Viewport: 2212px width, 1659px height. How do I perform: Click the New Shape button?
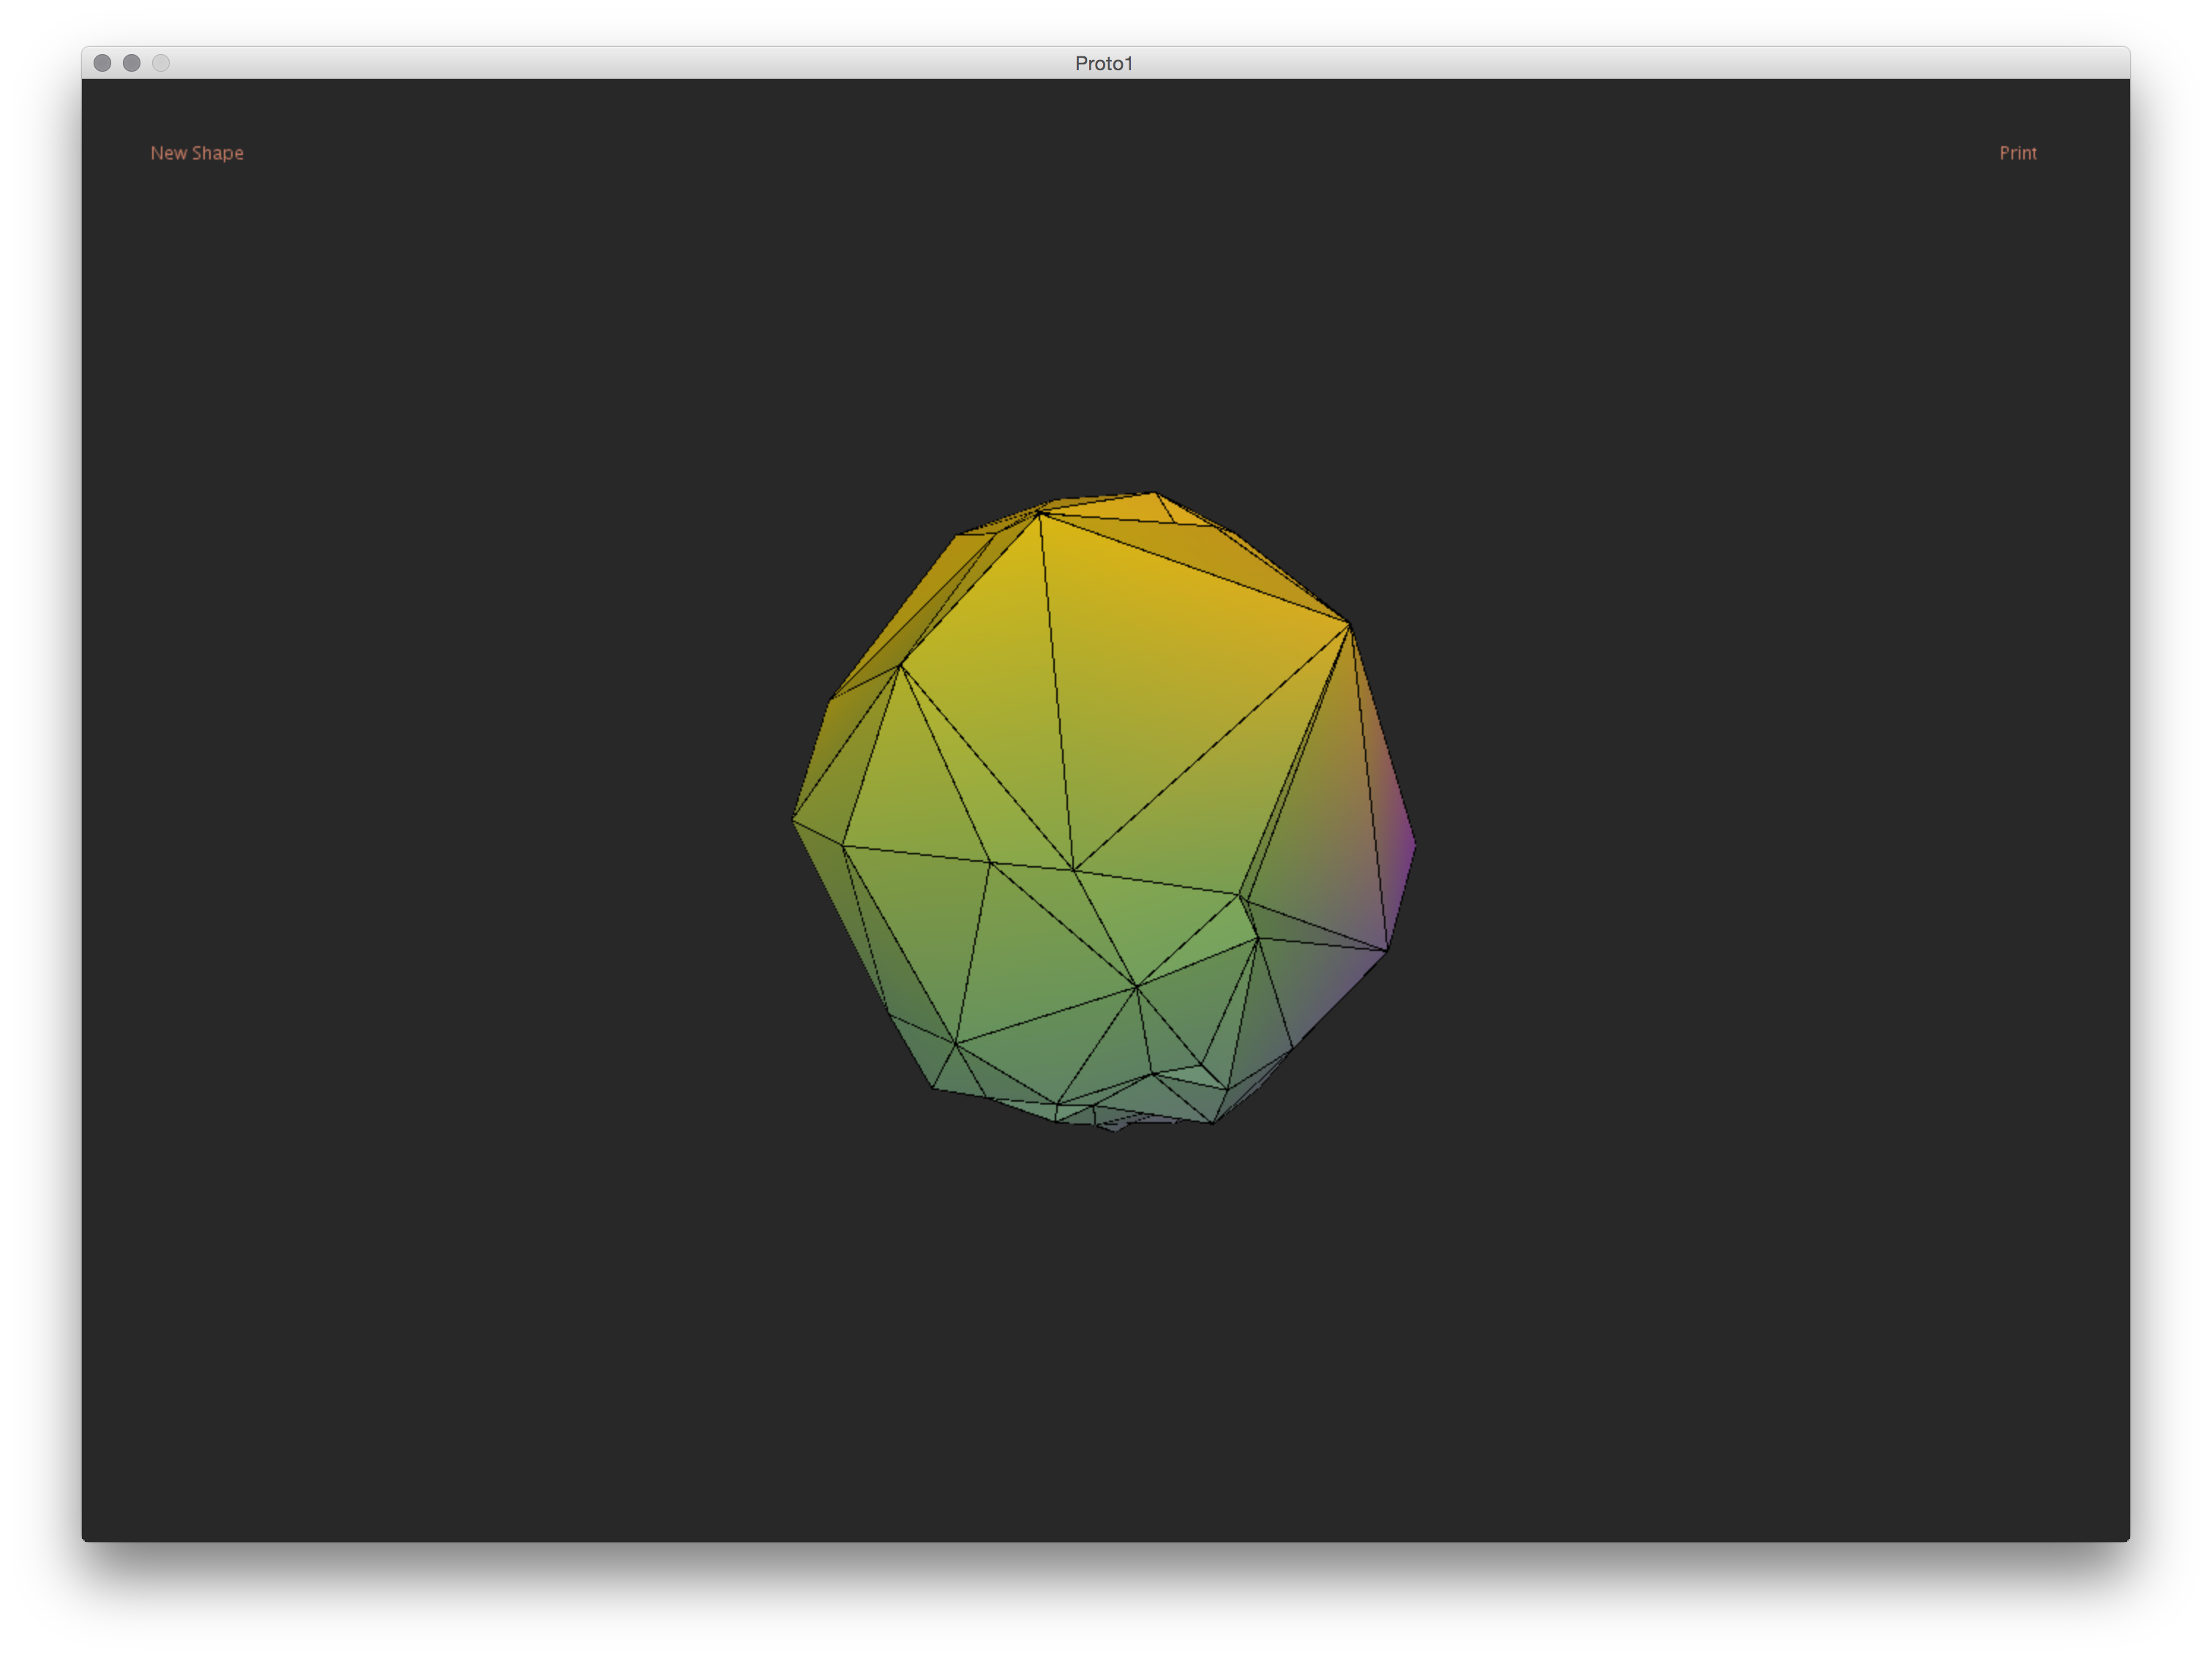tap(197, 153)
